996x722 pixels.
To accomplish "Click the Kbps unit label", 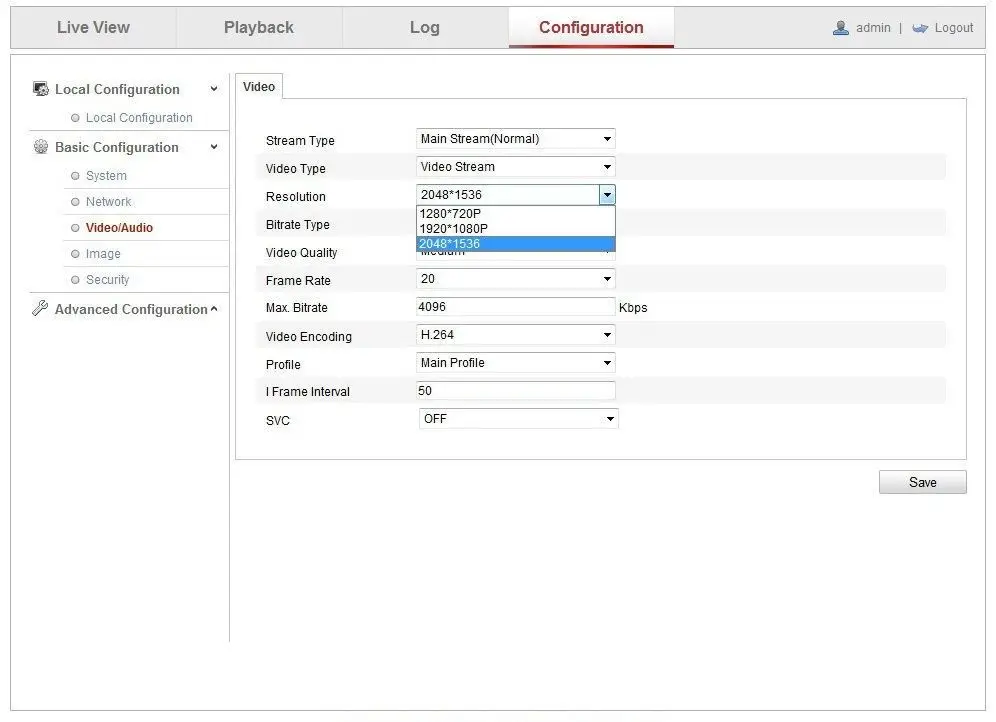I will pos(633,308).
